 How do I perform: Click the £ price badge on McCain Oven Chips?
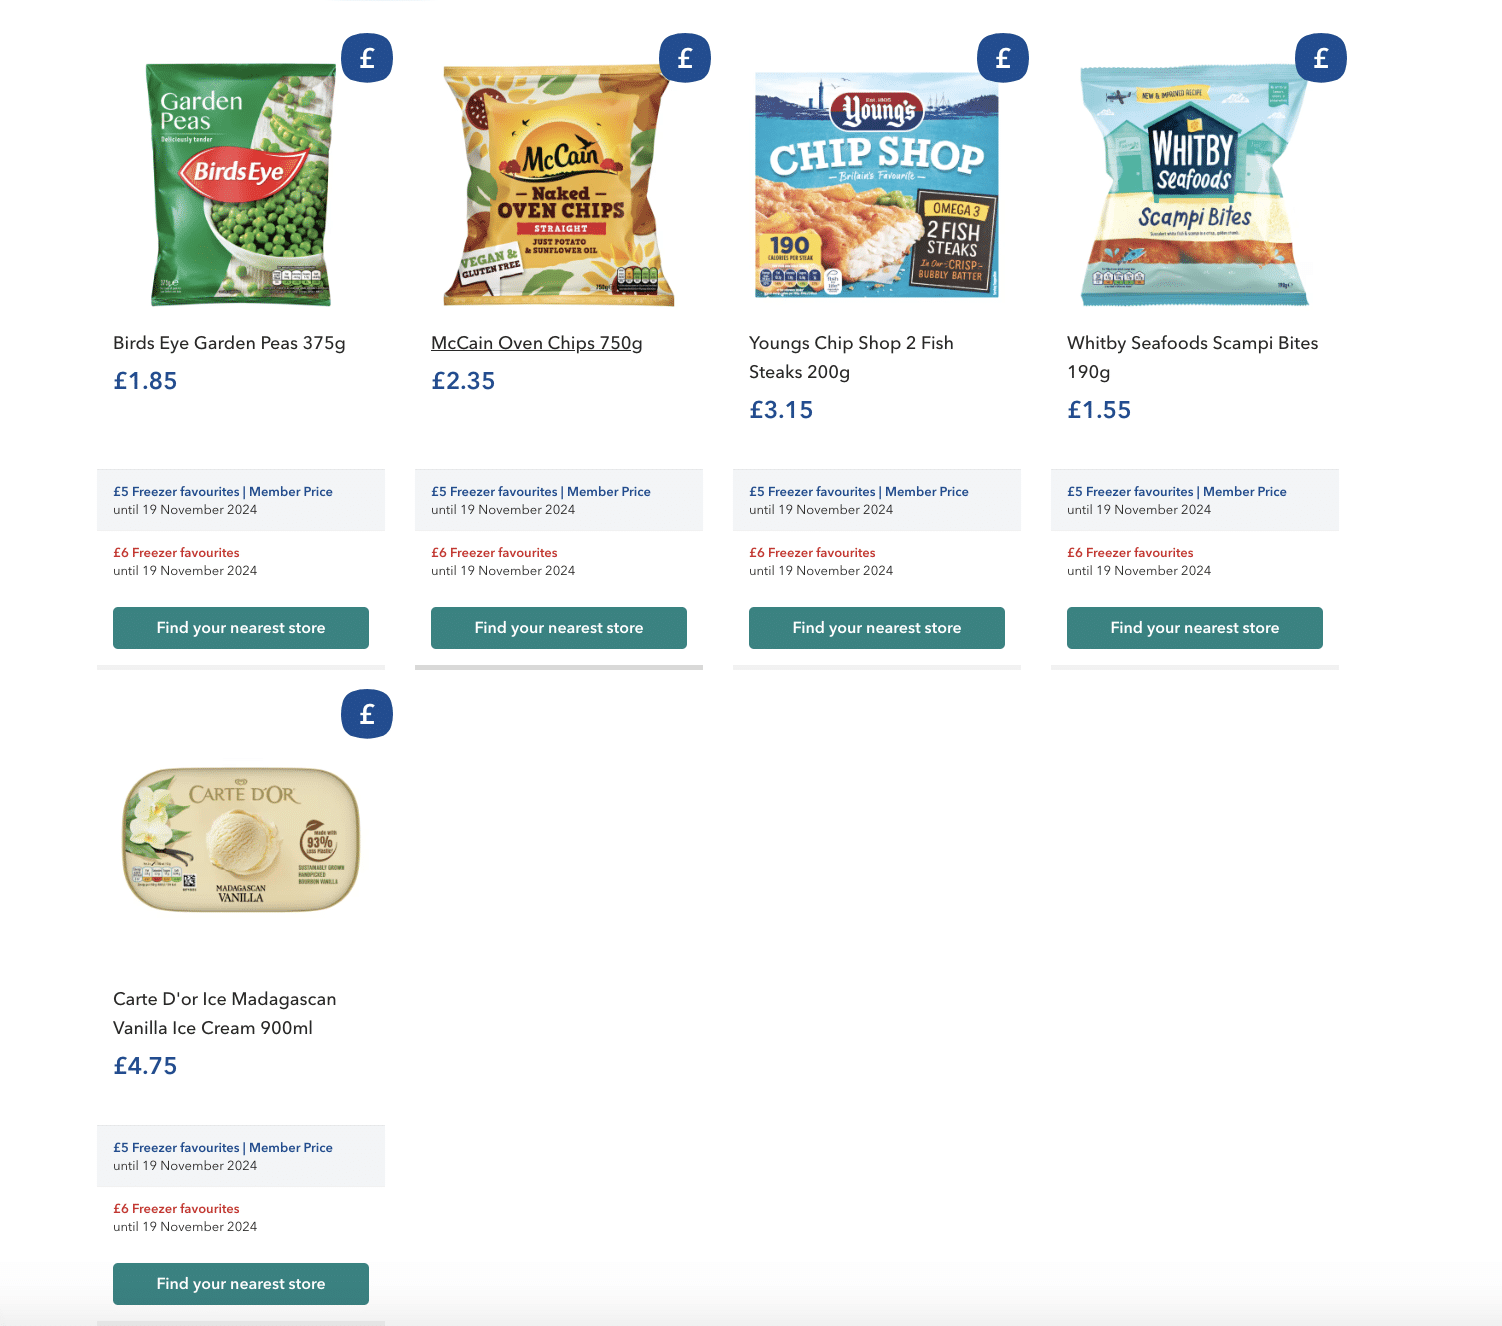[685, 58]
